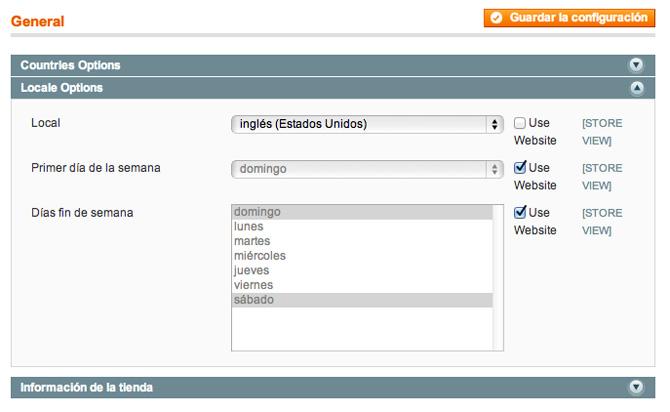
Task: Click Guardar la configuración button
Action: [x=569, y=18]
